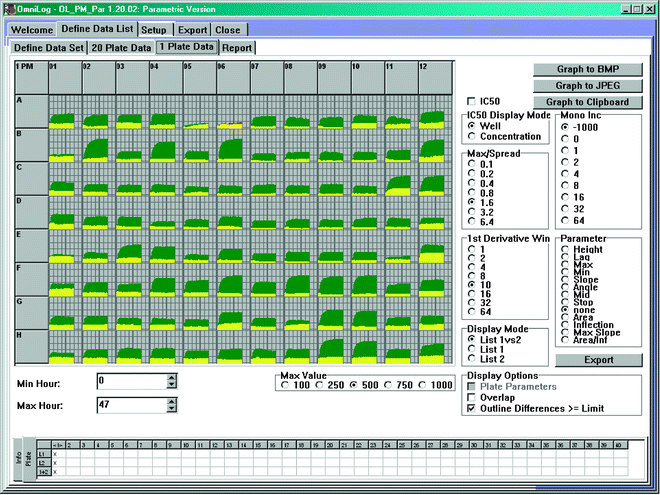Select List 1vs2 display mode
The height and width of the screenshot is (495, 660).
471,339
